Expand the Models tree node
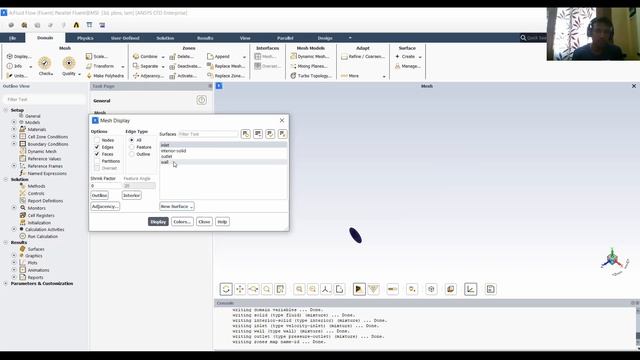Image resolution: width=640 pixels, height=360 pixels. tap(14, 122)
